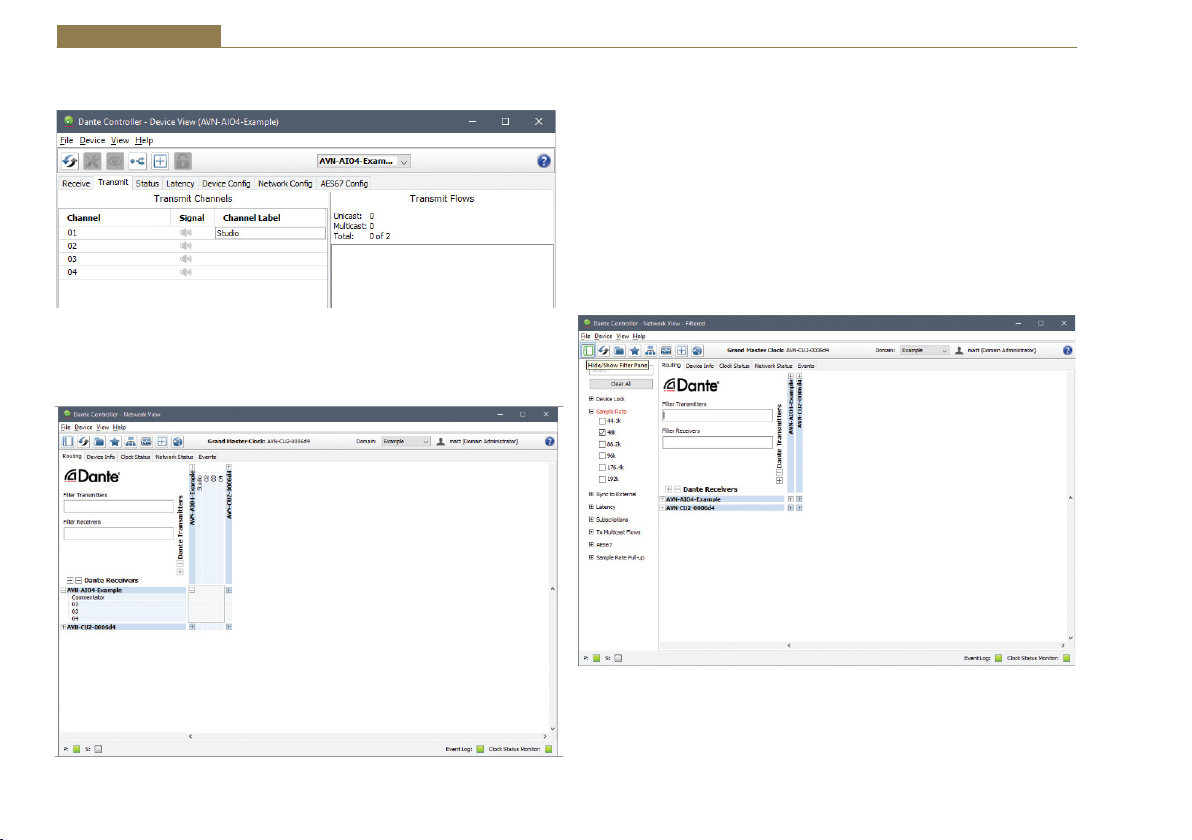The width and height of the screenshot is (1192, 840).
Task: Tick the 192k sample rate checkbox
Action: coord(602,480)
